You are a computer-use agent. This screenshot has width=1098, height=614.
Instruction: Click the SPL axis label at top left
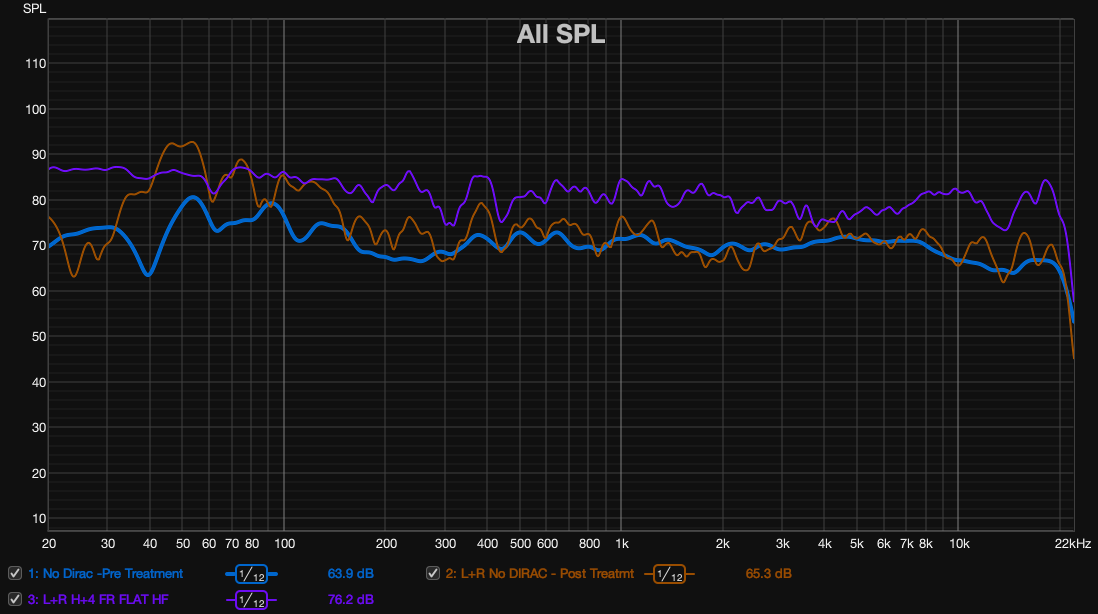click(x=35, y=8)
